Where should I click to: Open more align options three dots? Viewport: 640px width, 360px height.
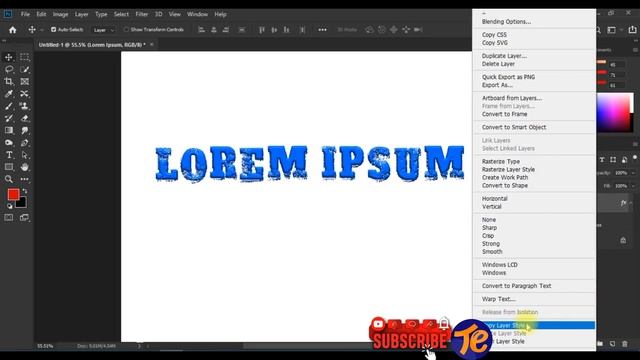coord(322,30)
